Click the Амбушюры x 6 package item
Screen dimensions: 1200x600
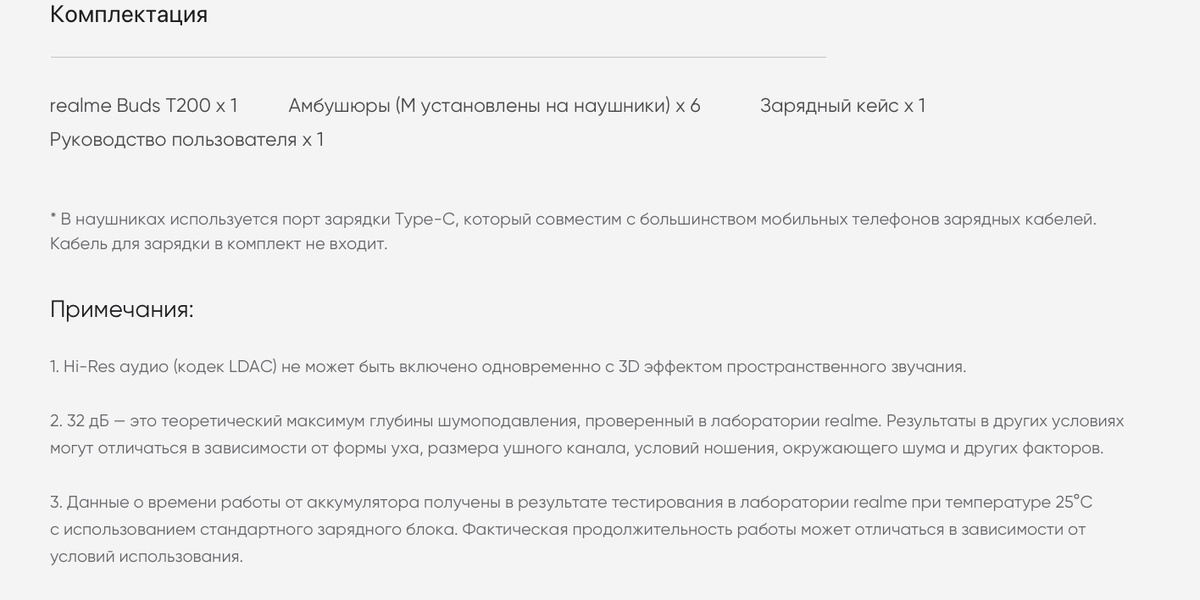[494, 105]
